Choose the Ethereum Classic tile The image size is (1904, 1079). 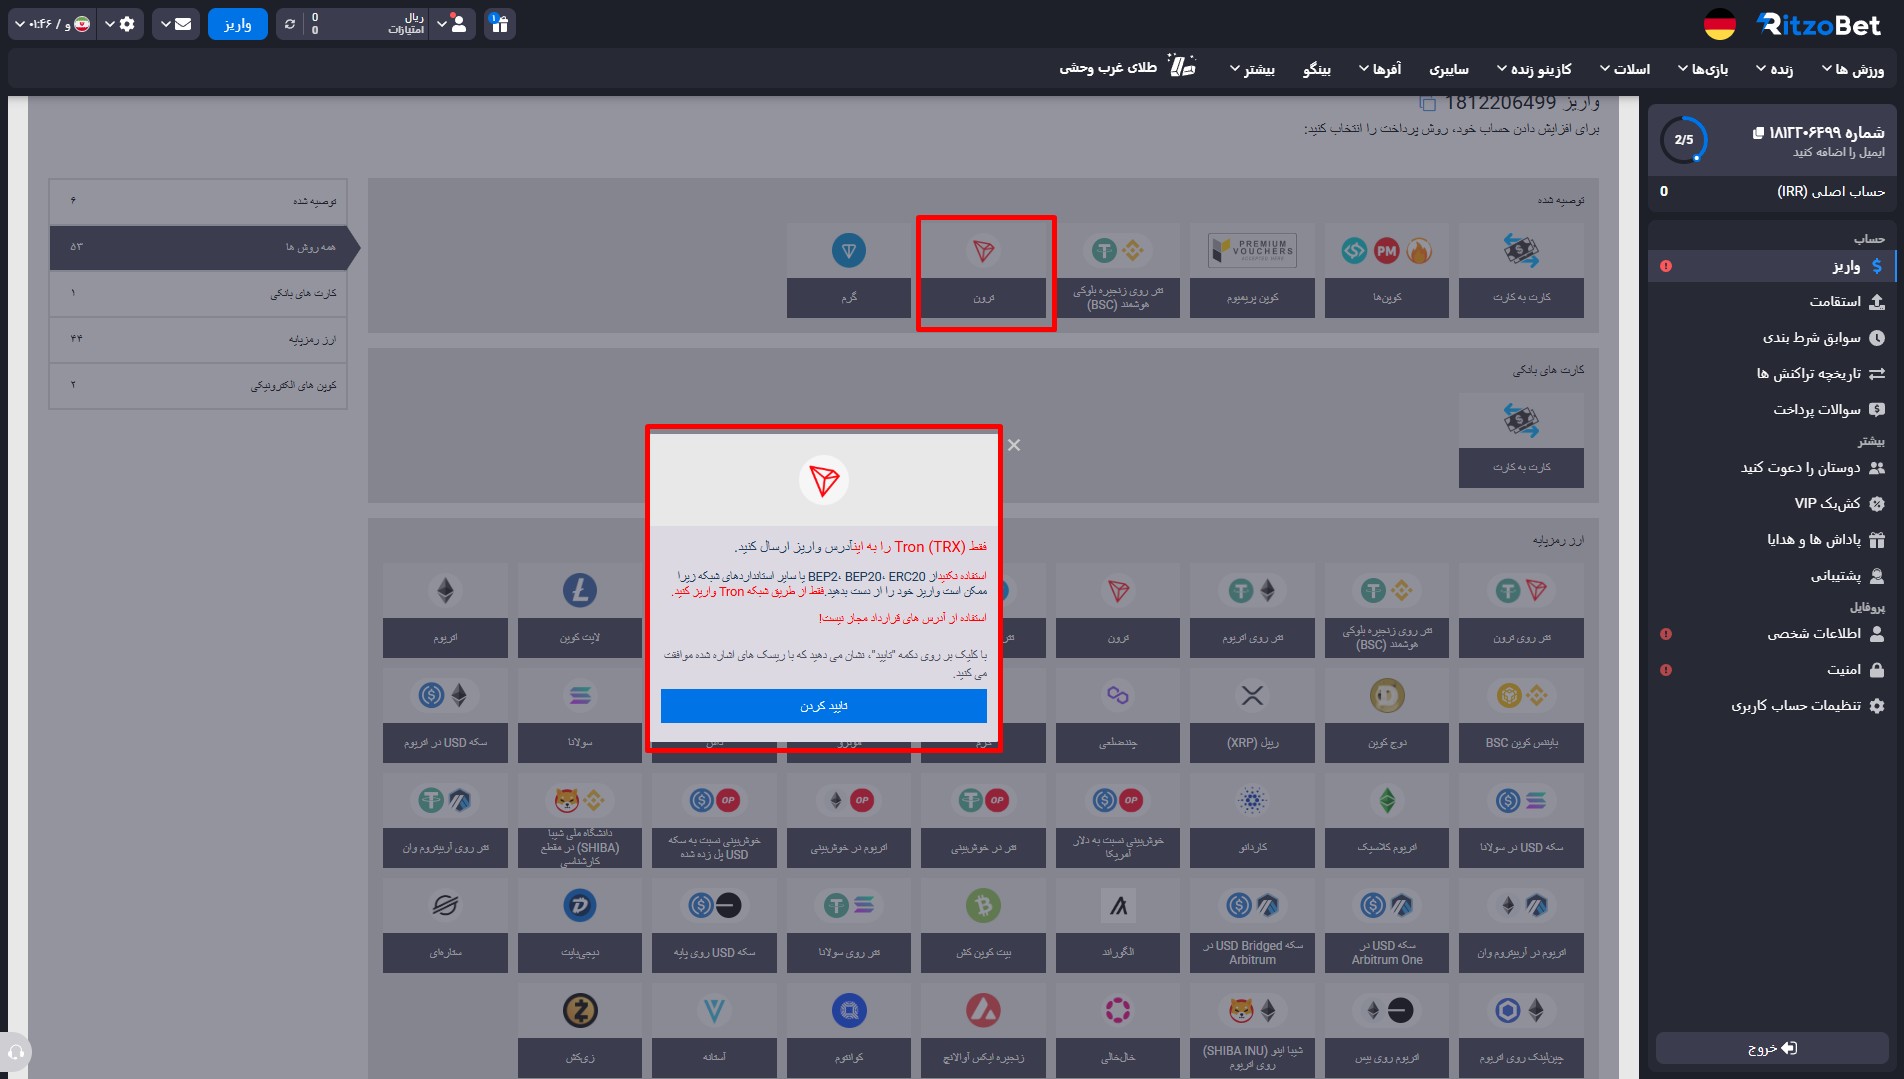(1386, 821)
